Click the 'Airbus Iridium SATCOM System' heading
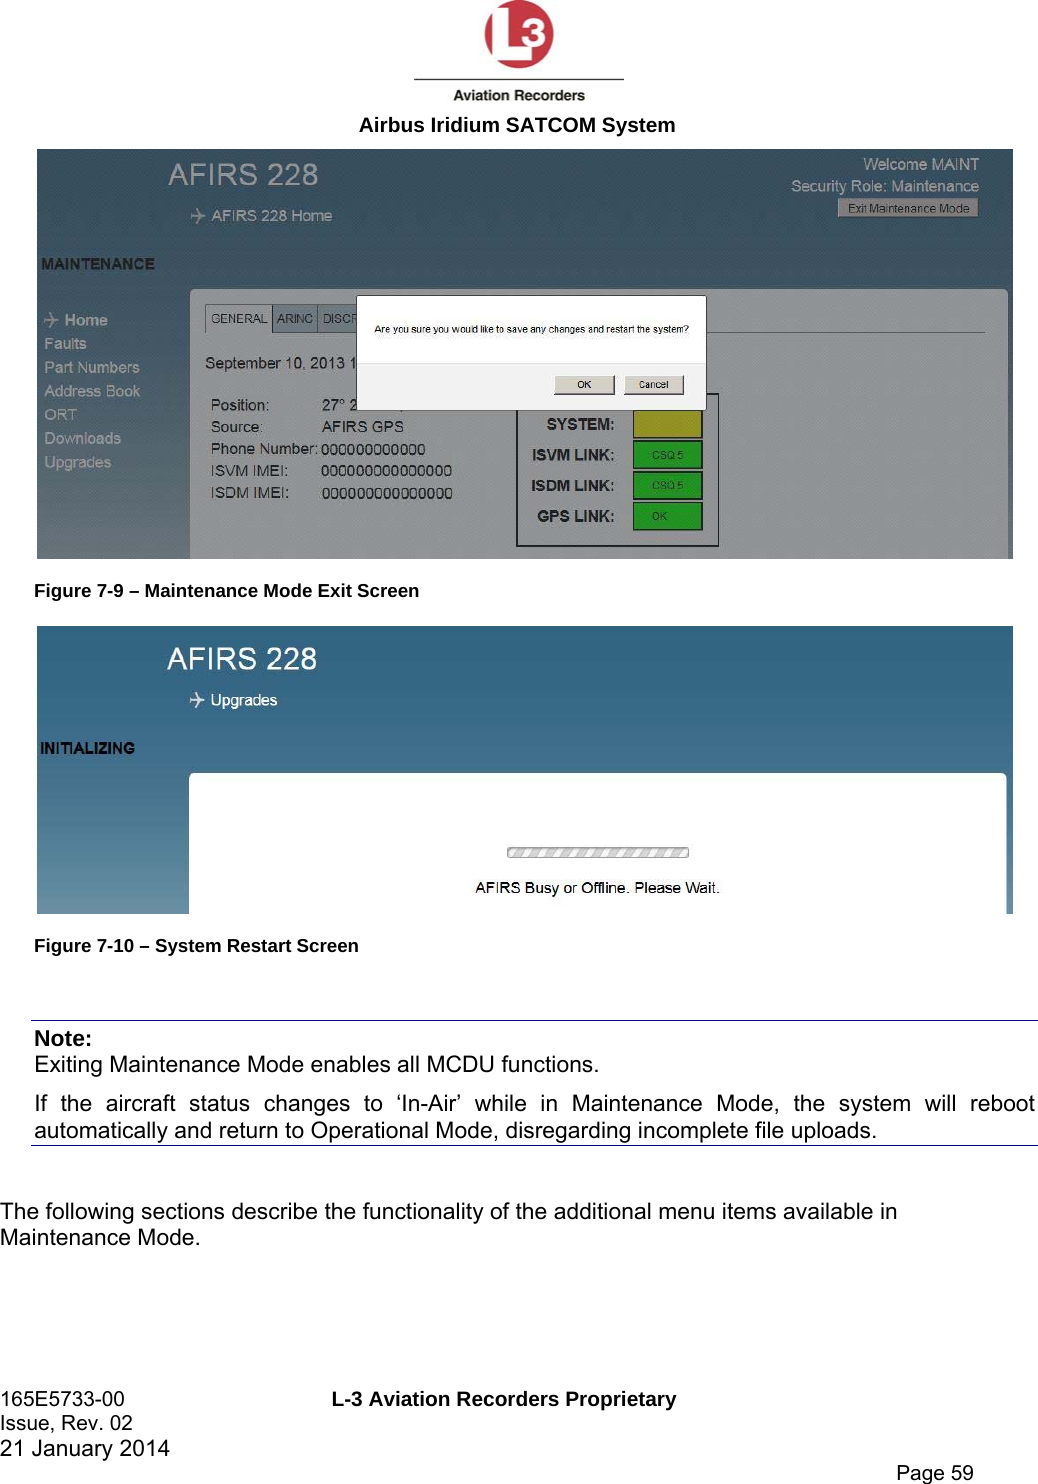Image resolution: width=1038 pixels, height=1484 pixels. click(517, 125)
